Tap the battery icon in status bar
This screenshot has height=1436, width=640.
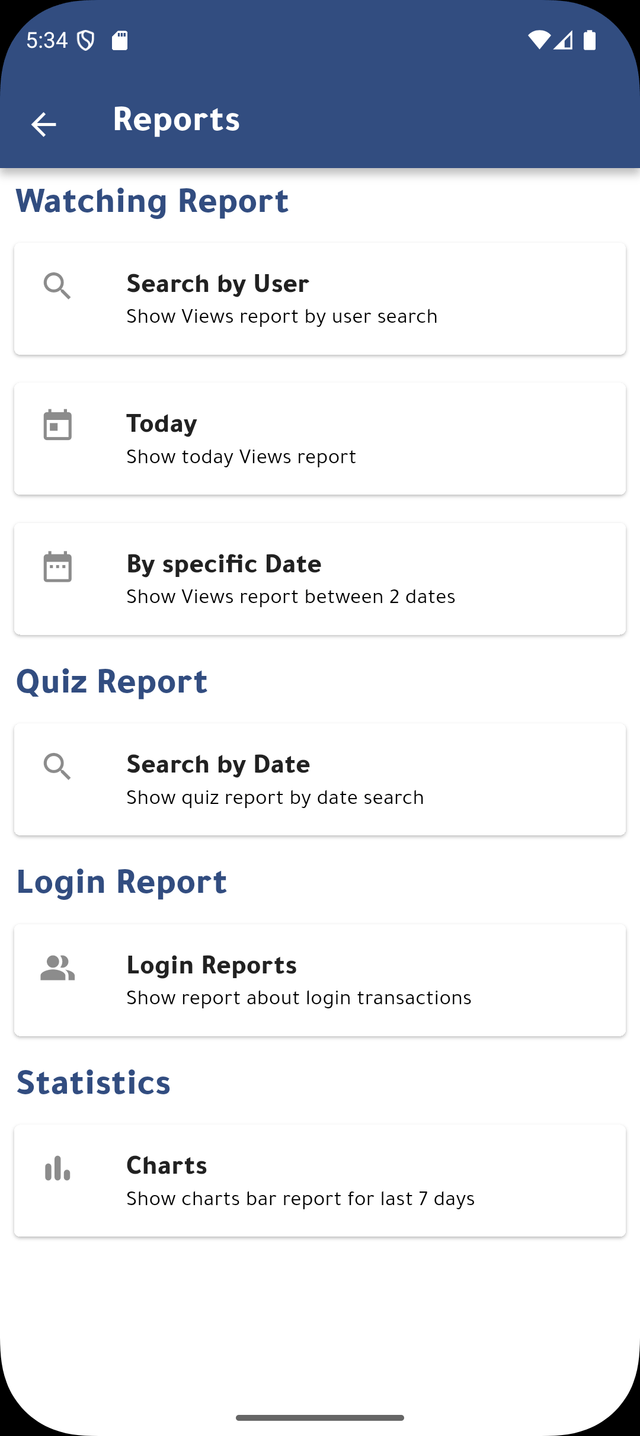590,41
